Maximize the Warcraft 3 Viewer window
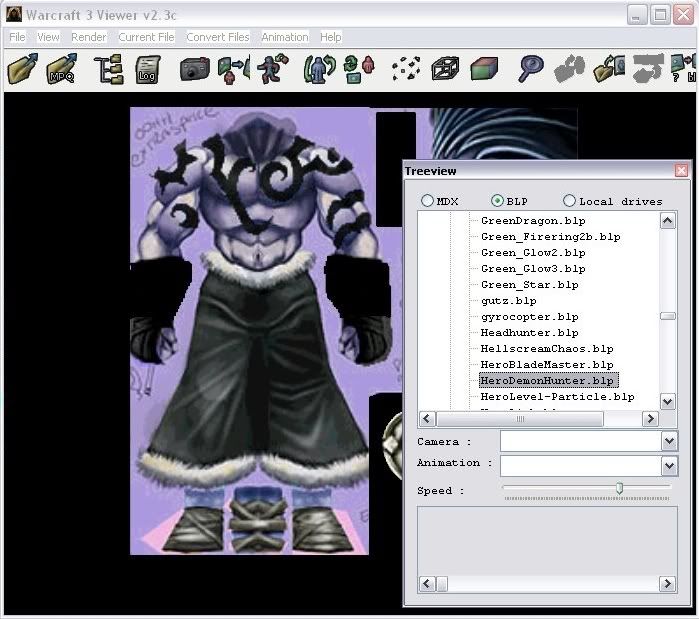 (x=660, y=15)
